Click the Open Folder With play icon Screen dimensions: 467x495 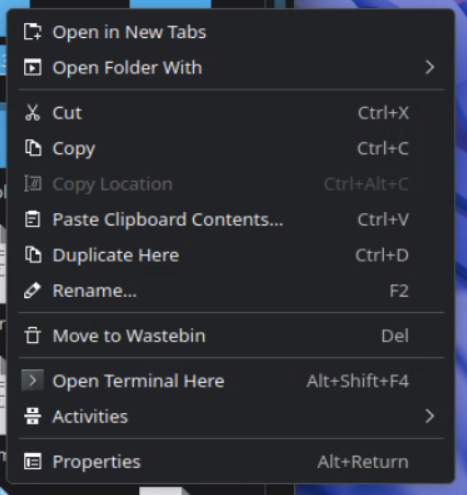point(33,68)
